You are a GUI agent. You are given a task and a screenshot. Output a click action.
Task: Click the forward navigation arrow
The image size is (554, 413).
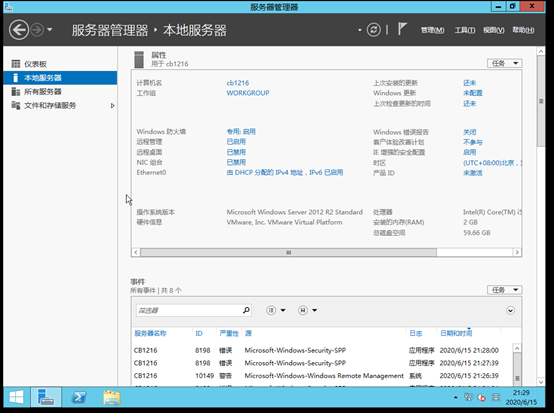point(37,30)
